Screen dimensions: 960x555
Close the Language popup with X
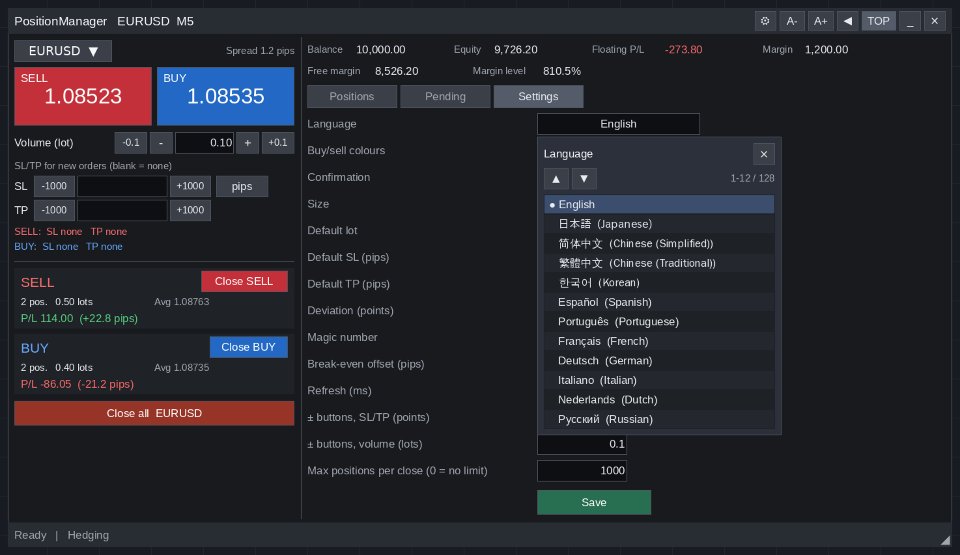(x=763, y=154)
